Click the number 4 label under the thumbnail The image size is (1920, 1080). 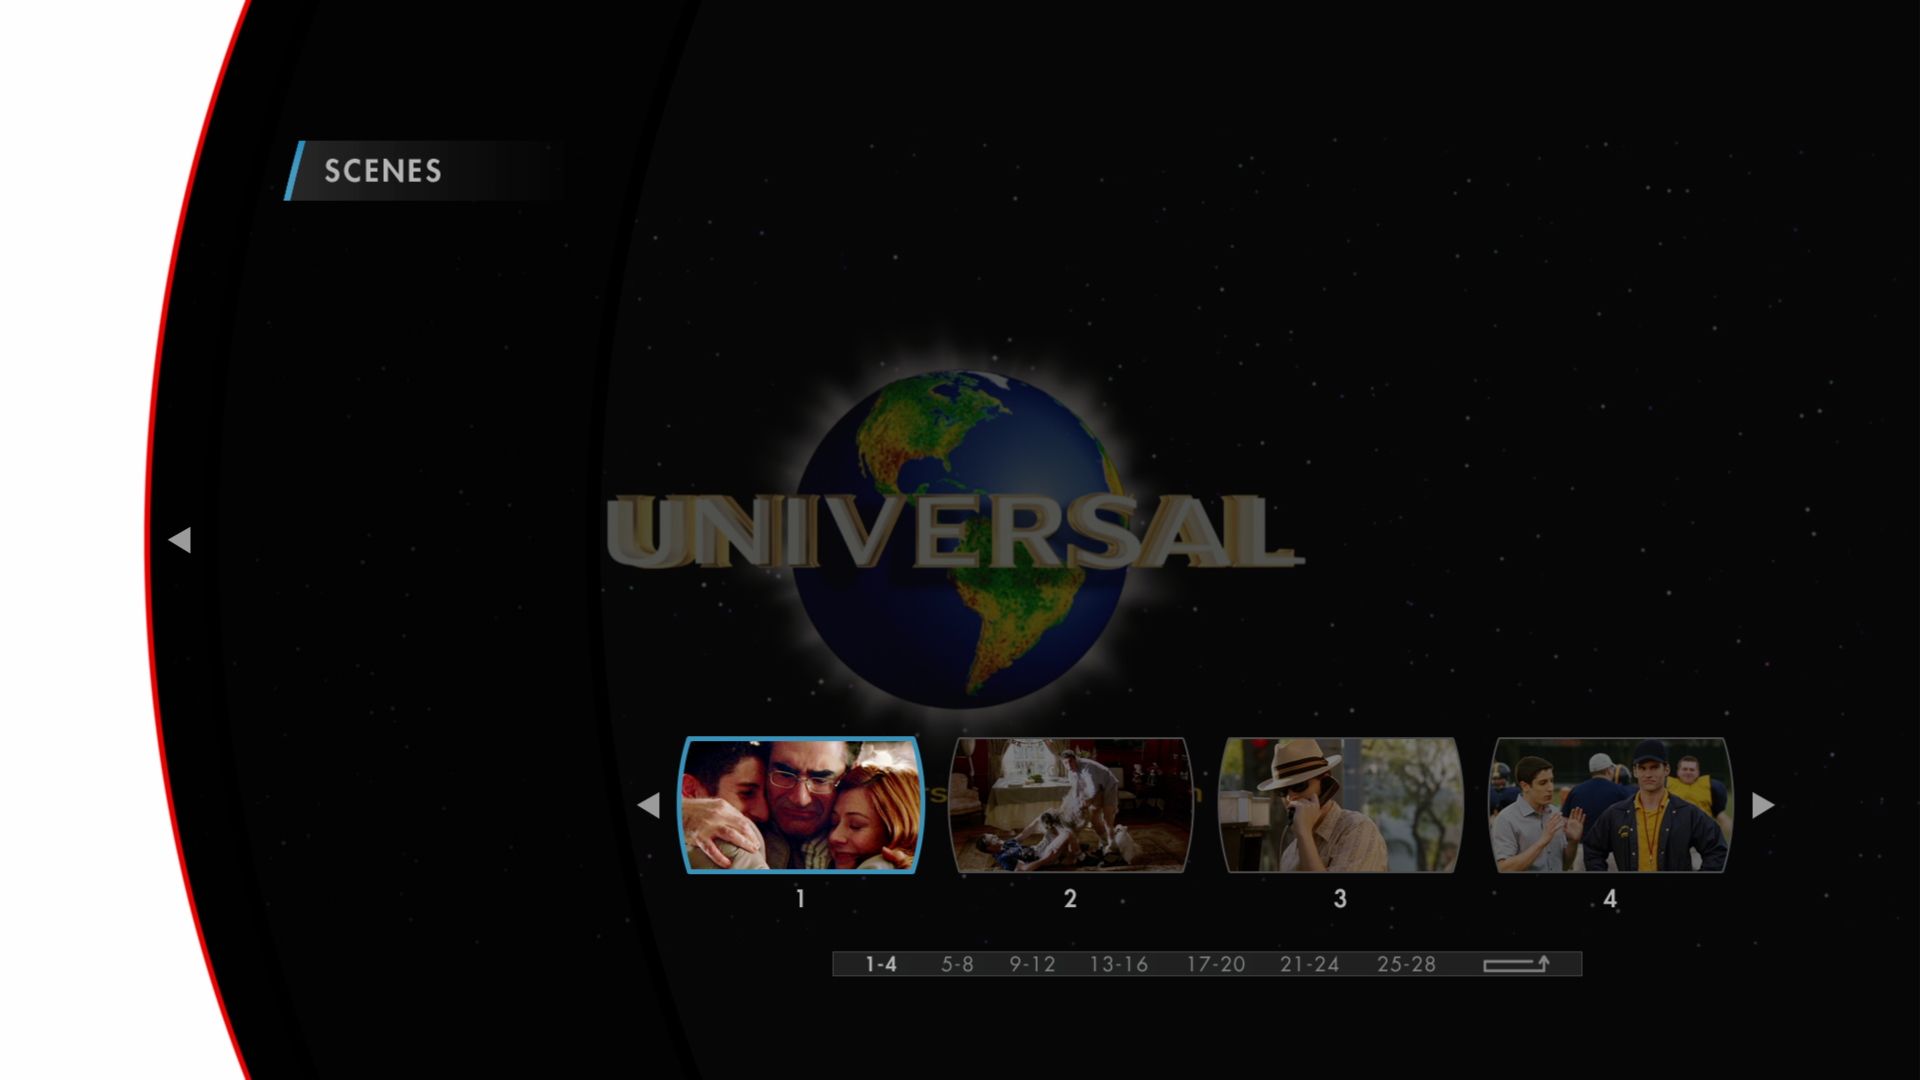tap(1610, 899)
